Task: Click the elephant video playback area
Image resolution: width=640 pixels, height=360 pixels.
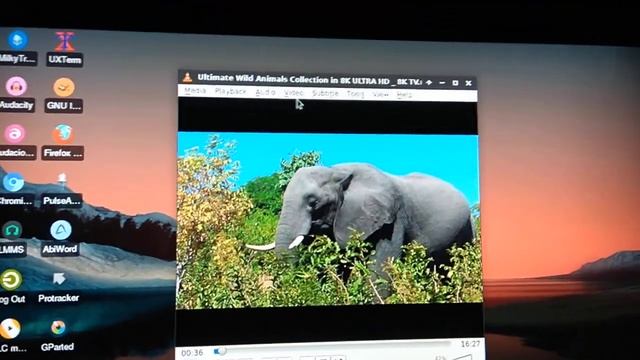Action: 329,219
